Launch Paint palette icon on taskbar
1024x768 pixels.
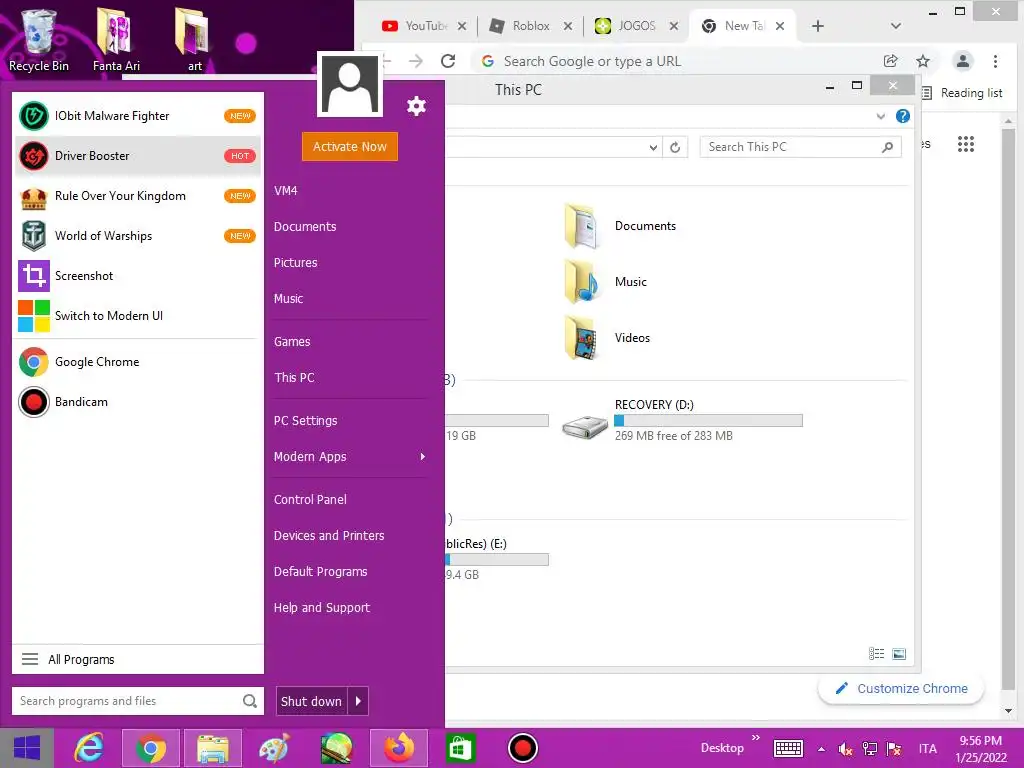click(274, 748)
